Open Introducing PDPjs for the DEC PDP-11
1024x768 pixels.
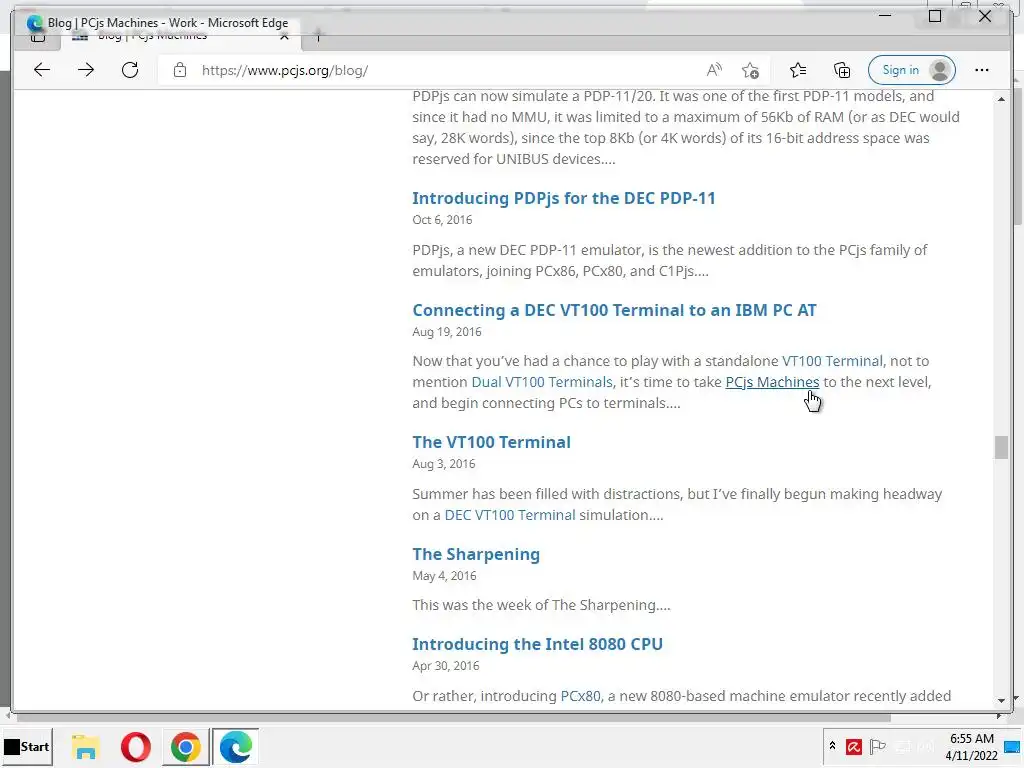point(564,198)
